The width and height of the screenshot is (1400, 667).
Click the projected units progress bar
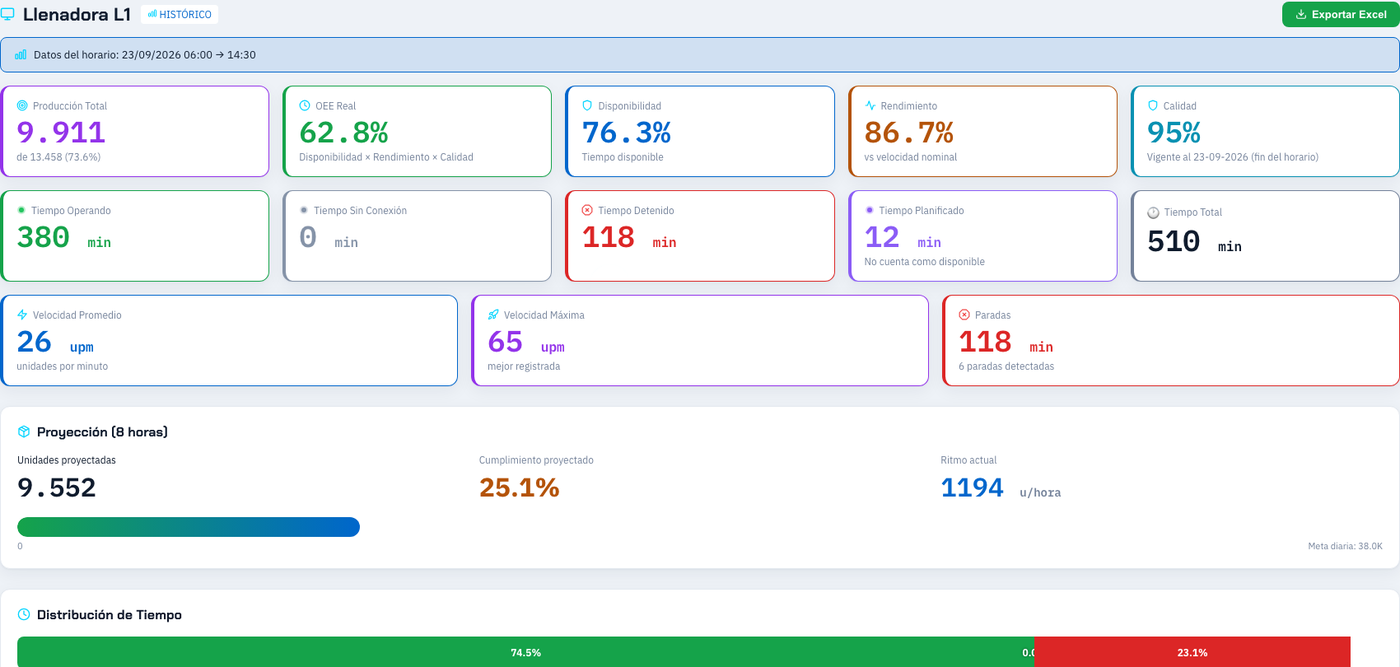189,527
